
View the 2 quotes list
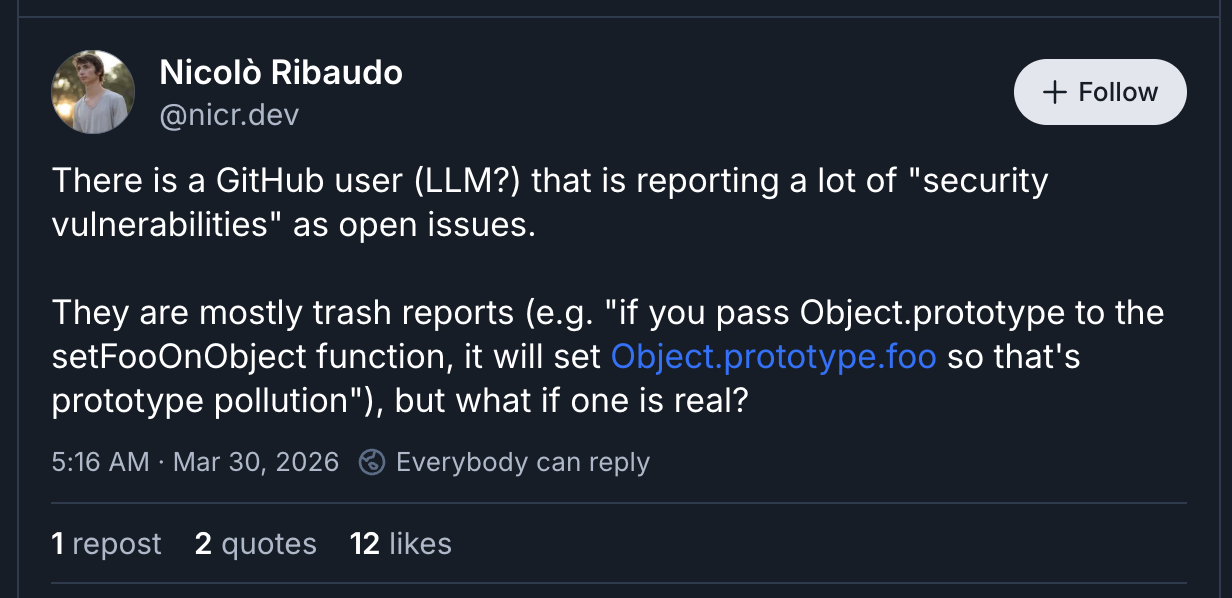point(256,543)
